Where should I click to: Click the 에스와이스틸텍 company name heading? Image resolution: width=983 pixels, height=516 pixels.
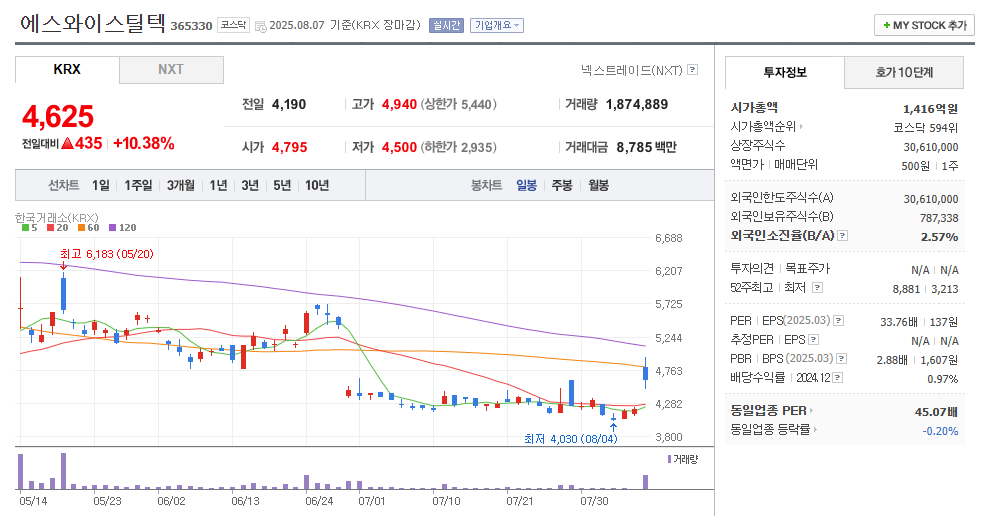click(x=93, y=23)
